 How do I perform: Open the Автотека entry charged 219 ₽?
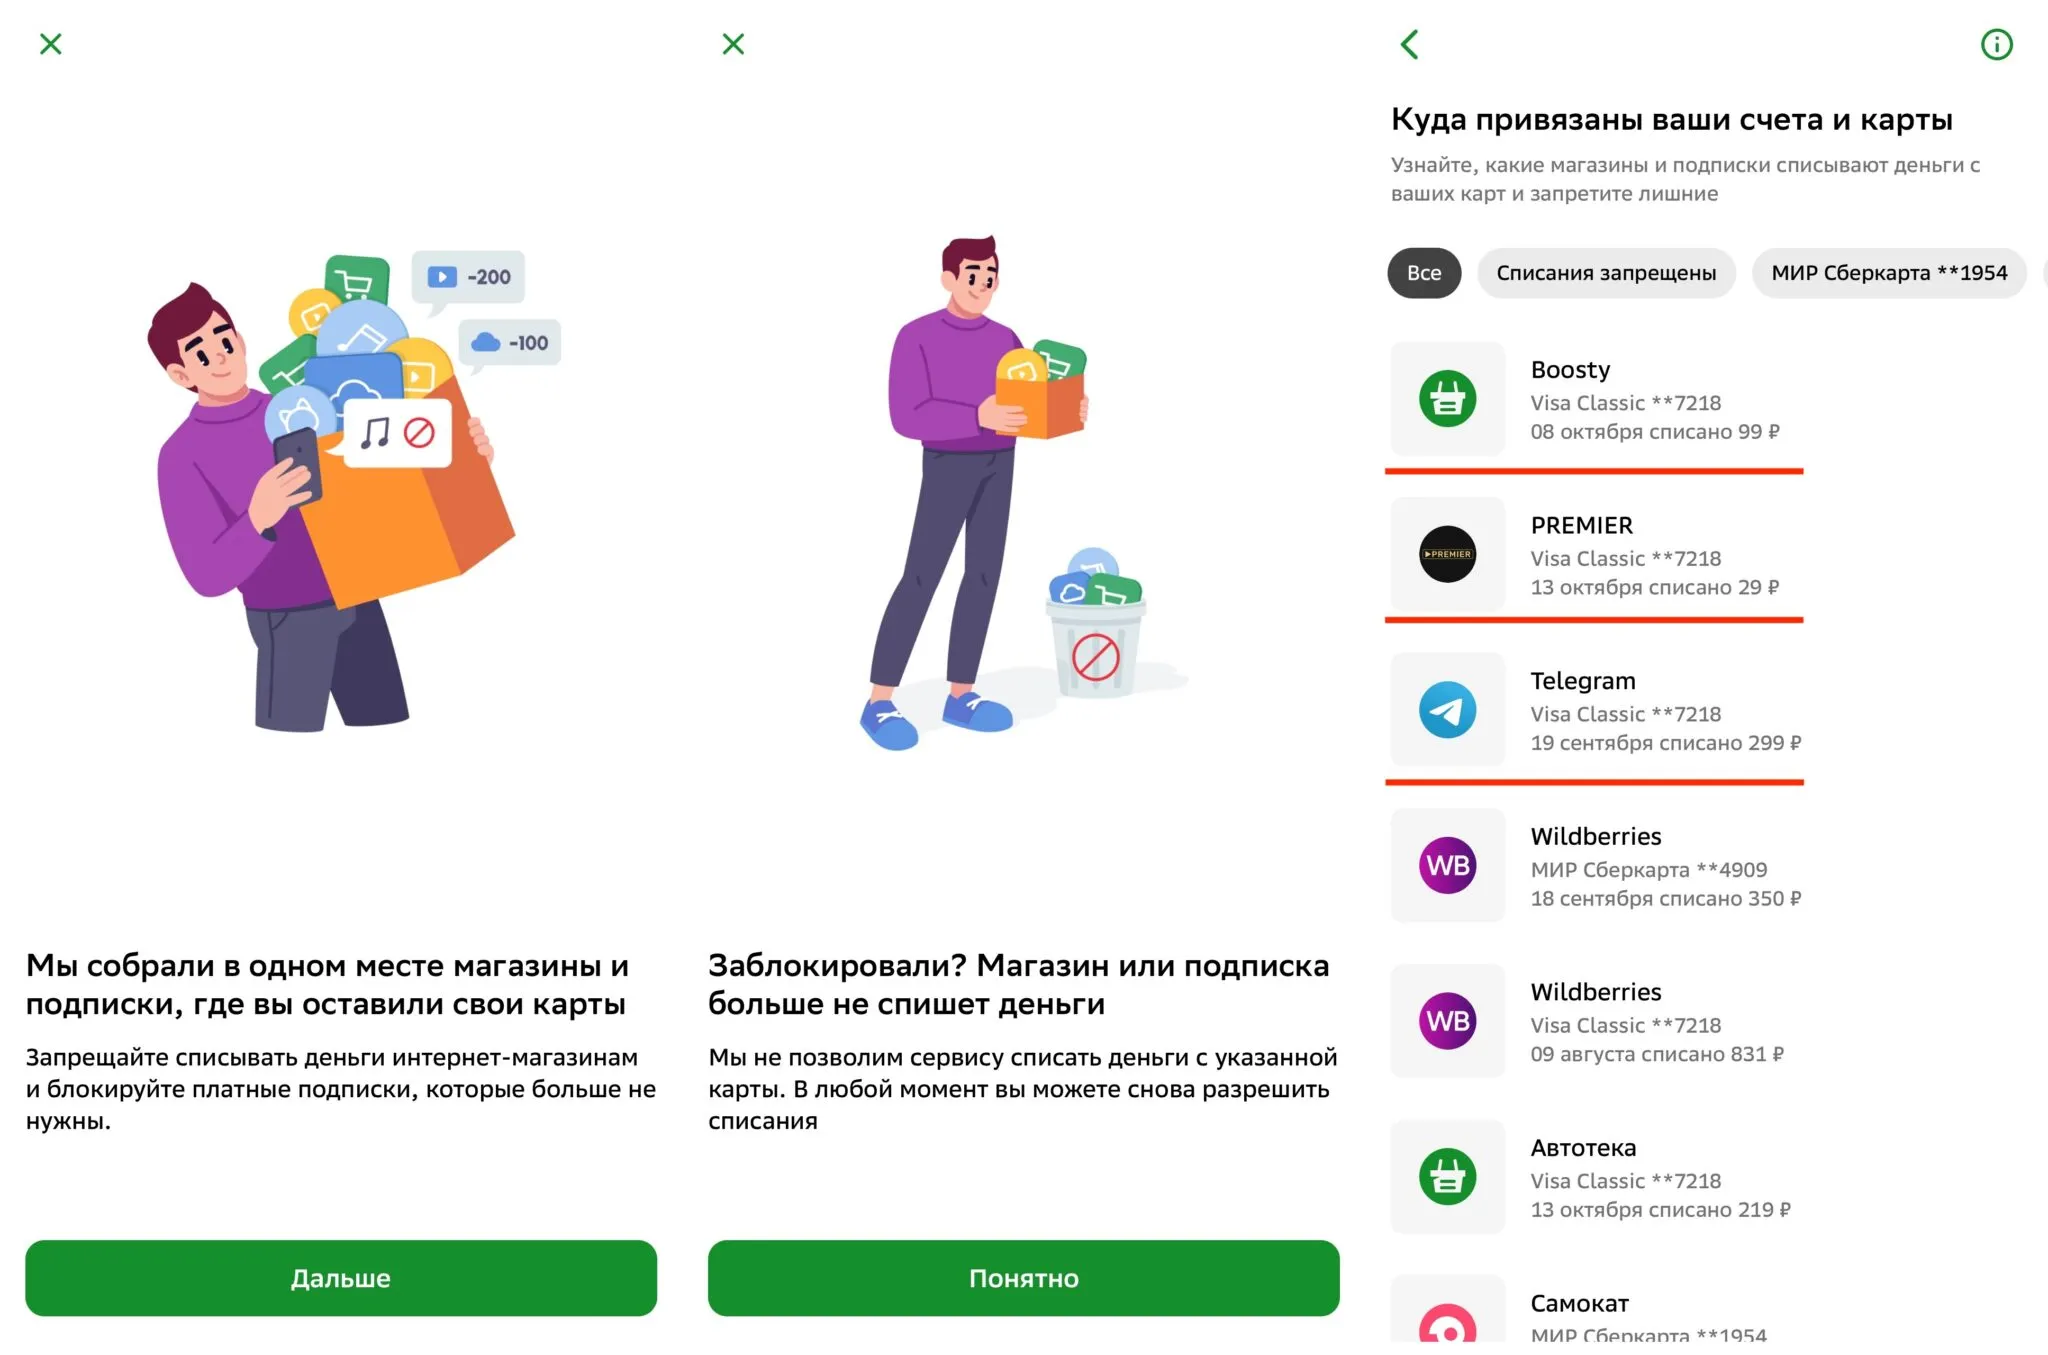coord(1595,1176)
